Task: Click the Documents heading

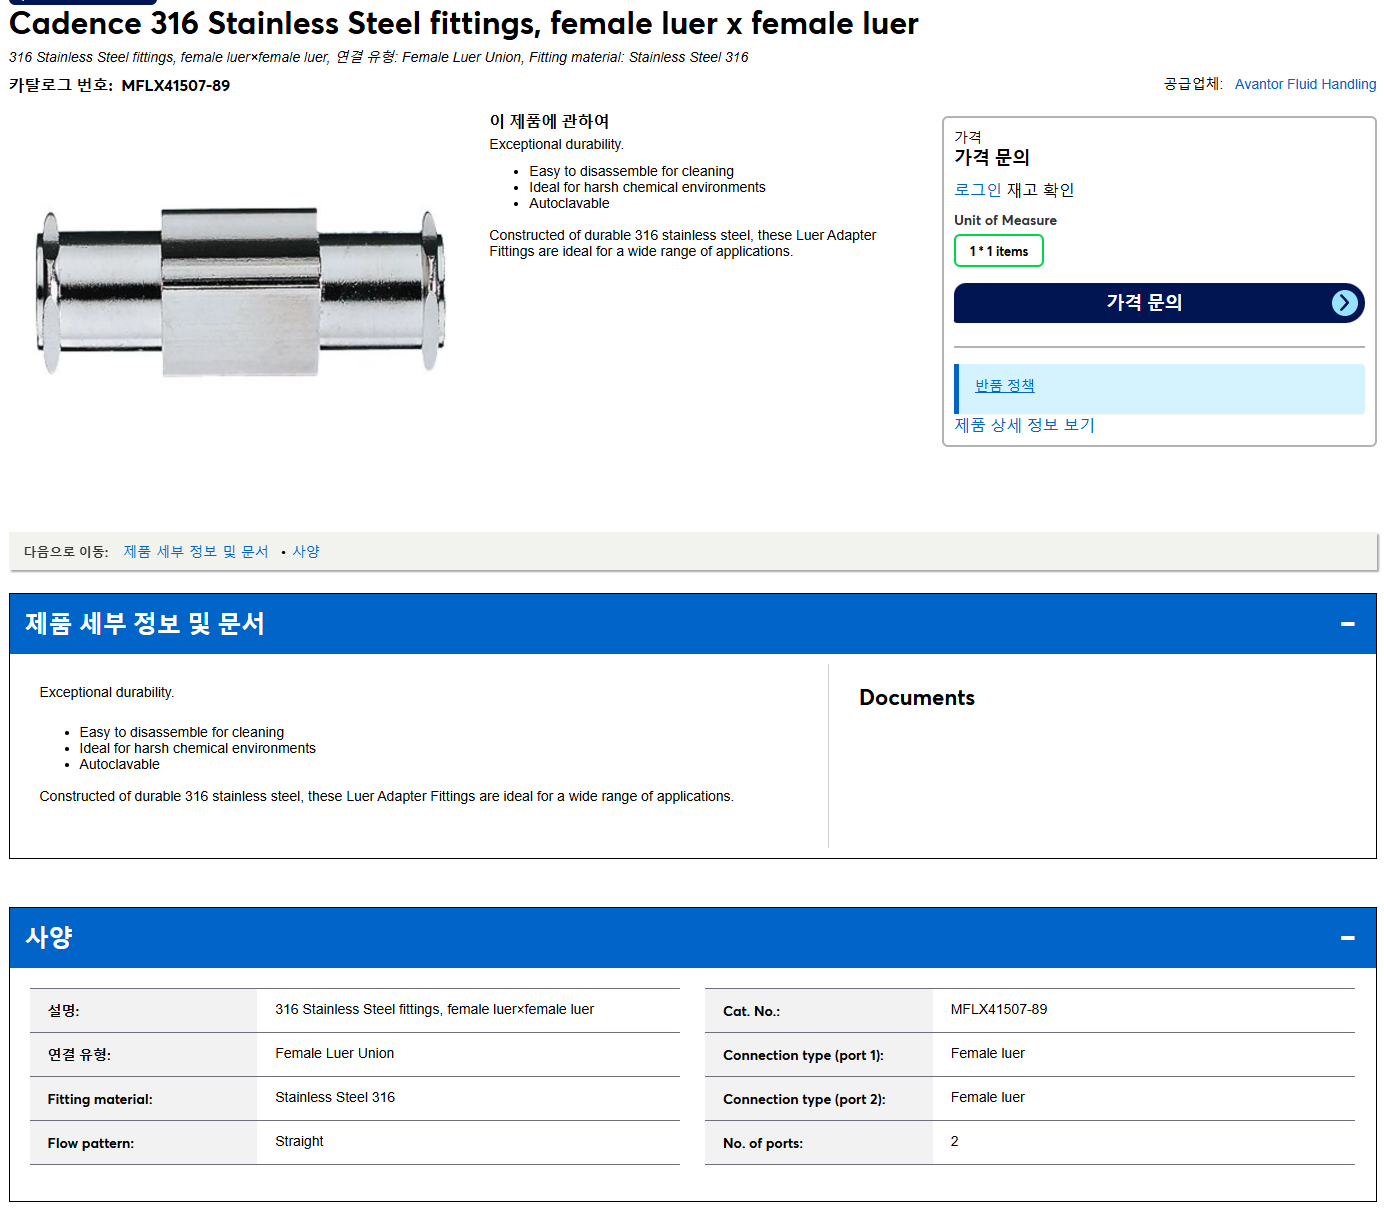Action: [x=917, y=698]
